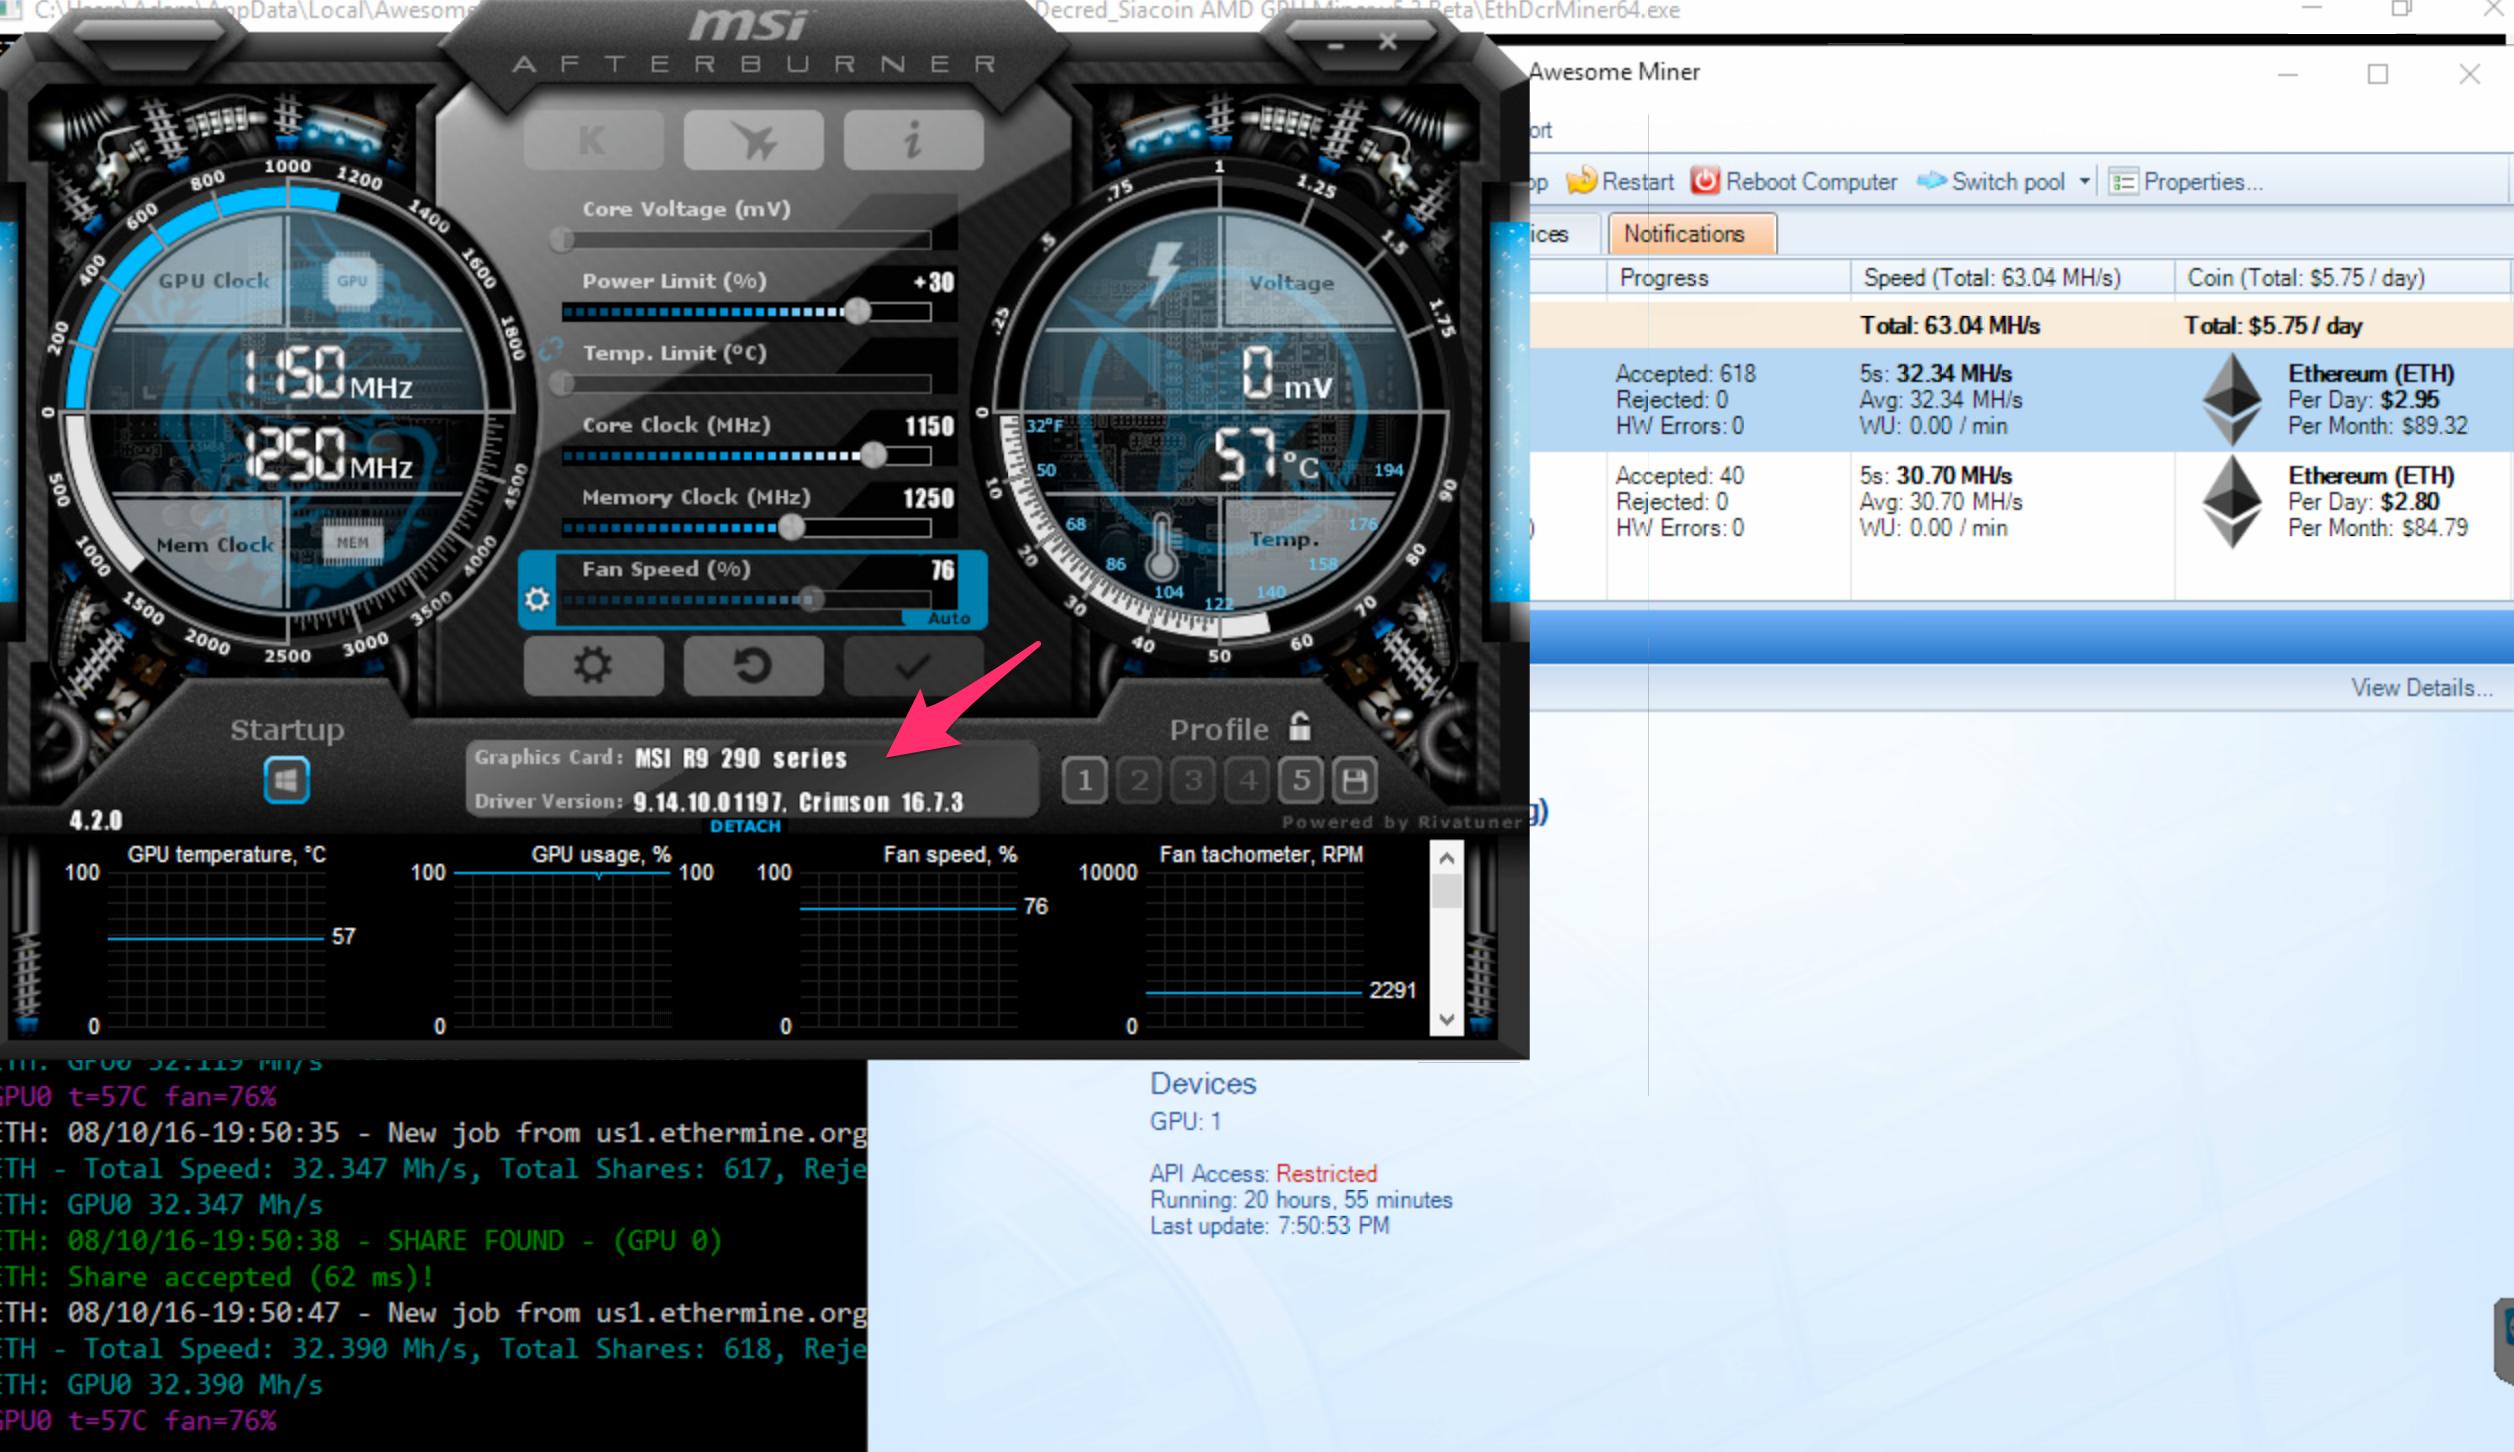Select profile slot 3
Screen dimensions: 2514x1452
[1193, 780]
